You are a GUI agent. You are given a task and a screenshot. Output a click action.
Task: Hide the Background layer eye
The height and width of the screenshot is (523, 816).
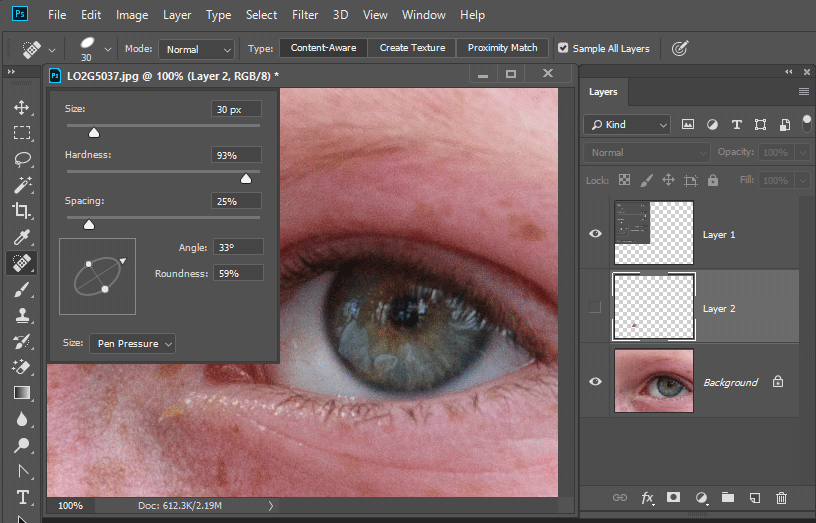click(x=595, y=381)
